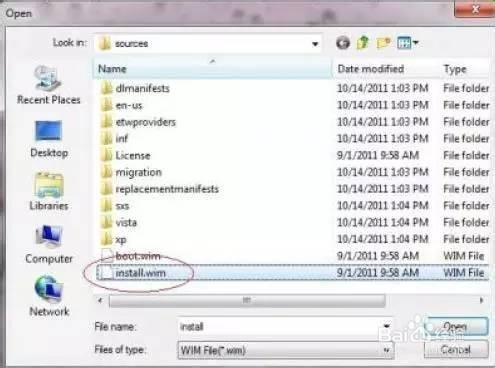Expand the File name dropdown arrow
The height and width of the screenshot is (368, 495).
386,326
